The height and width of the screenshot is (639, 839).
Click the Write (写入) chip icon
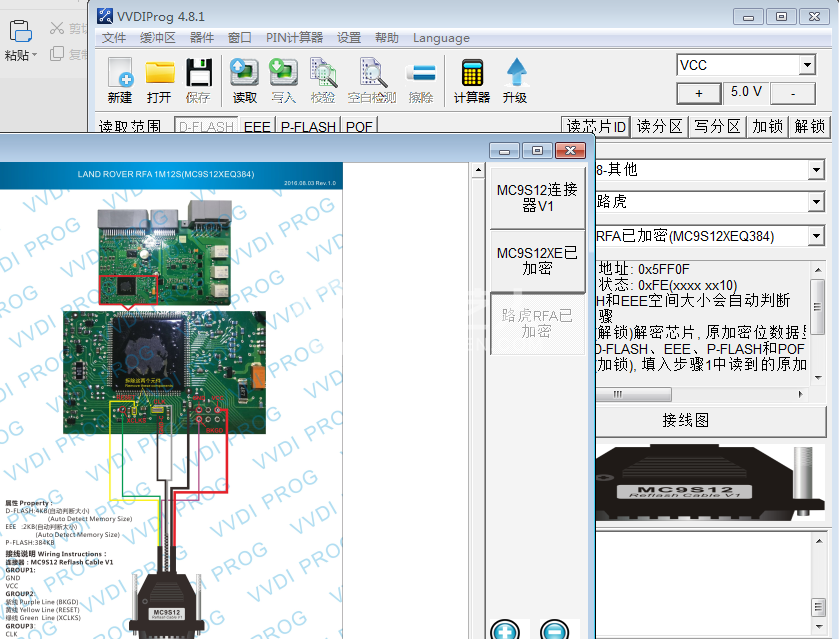(284, 72)
